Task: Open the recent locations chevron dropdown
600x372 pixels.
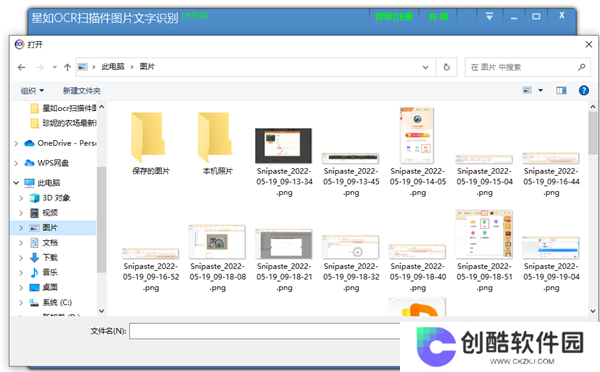Action: coord(54,67)
